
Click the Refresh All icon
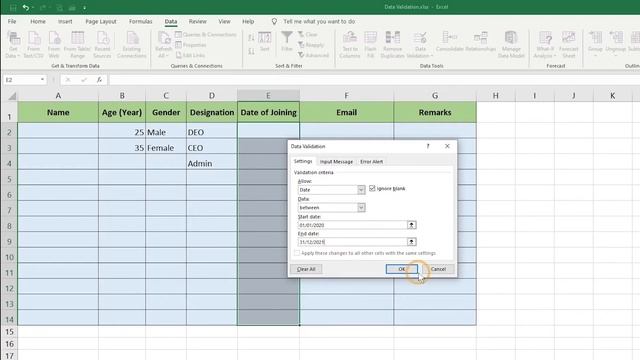click(x=163, y=44)
